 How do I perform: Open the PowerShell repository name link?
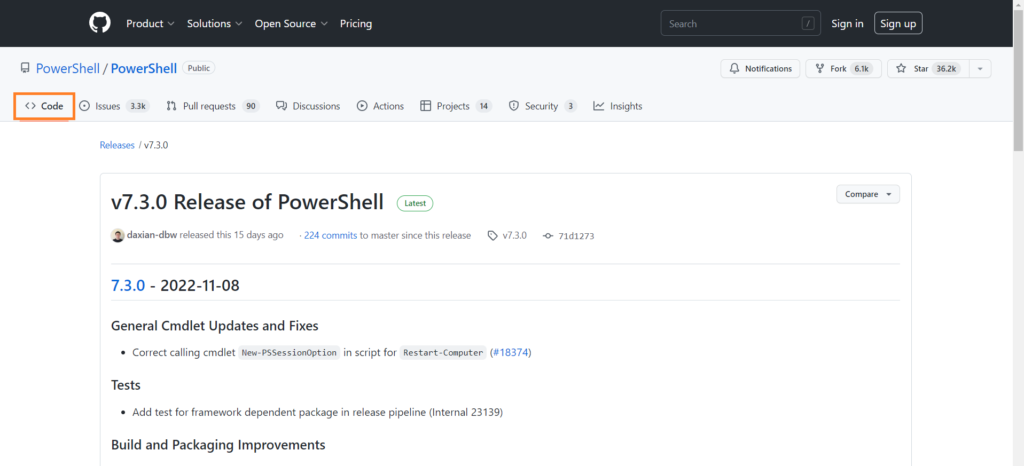click(144, 68)
